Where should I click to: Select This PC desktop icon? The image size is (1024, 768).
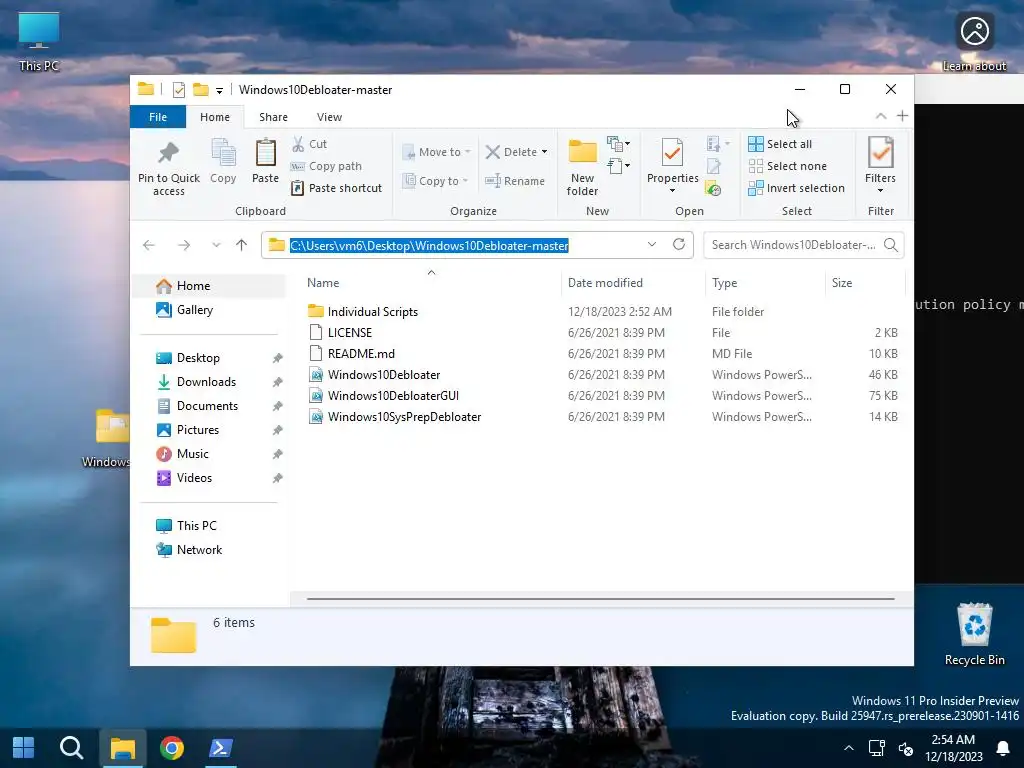[x=39, y=42]
